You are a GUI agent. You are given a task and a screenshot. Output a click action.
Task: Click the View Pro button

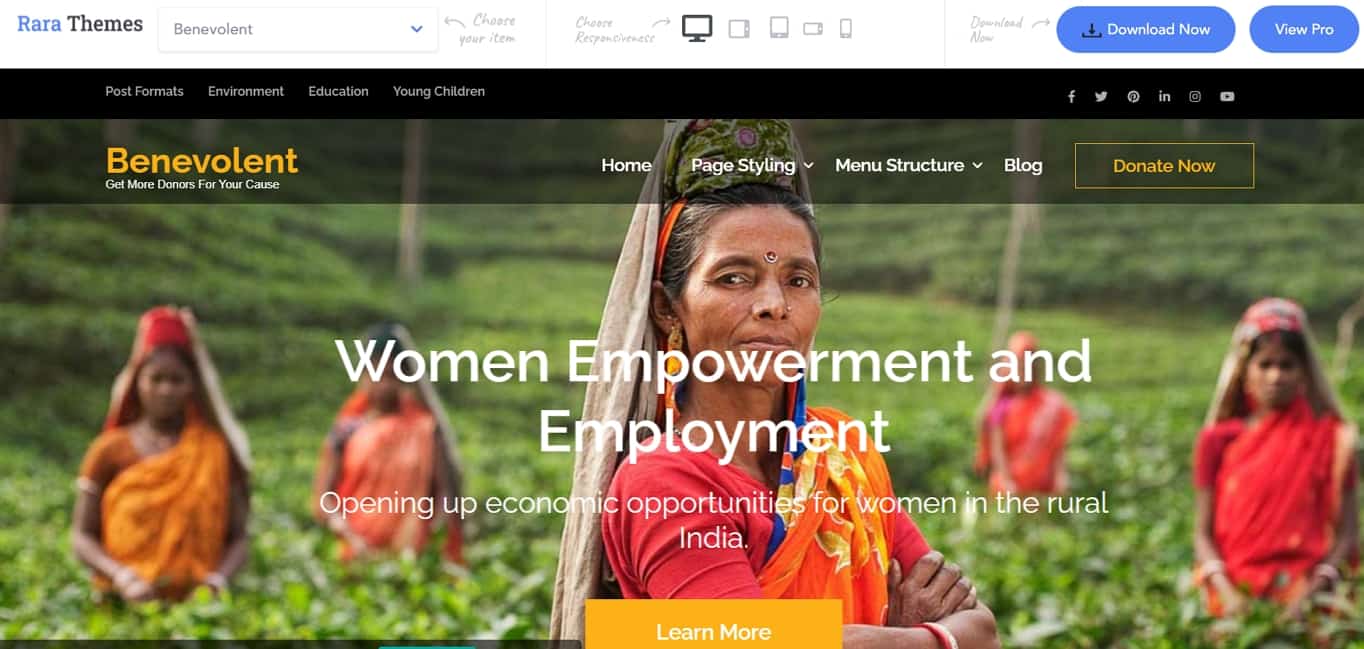click(1304, 29)
